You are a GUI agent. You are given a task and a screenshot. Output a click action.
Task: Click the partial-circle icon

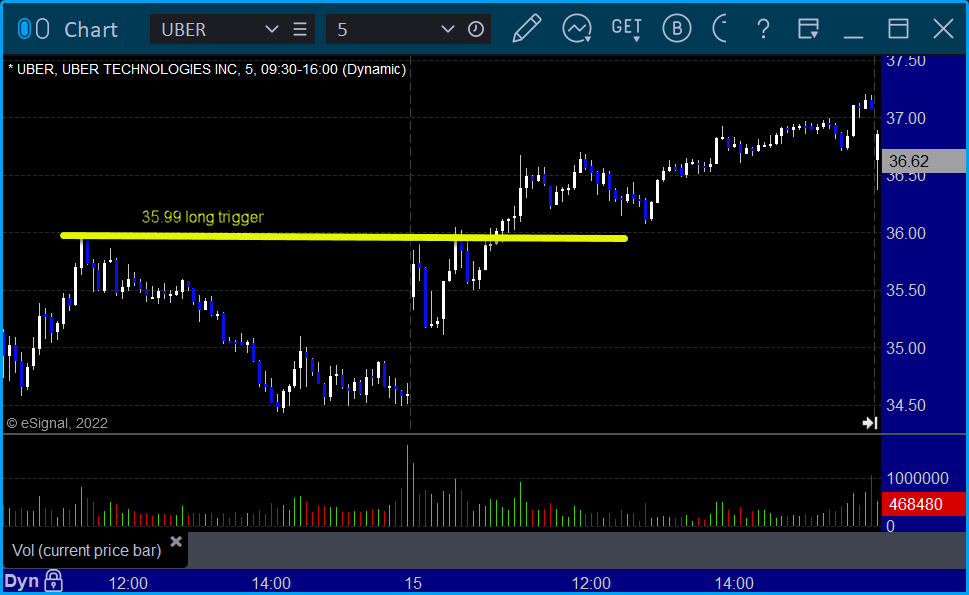(x=720, y=28)
